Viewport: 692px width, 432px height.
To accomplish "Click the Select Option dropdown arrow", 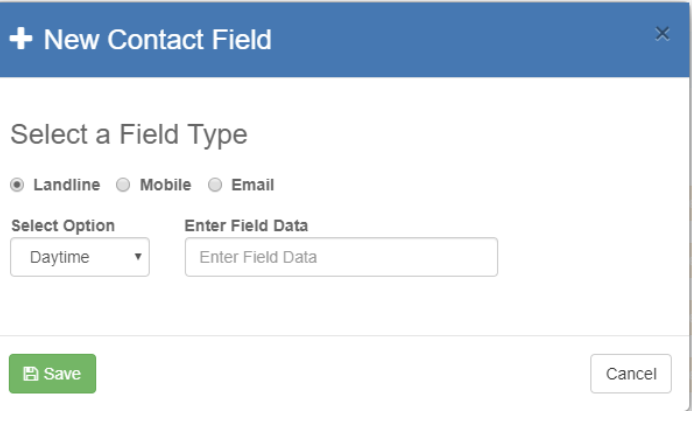I will 137,258.
